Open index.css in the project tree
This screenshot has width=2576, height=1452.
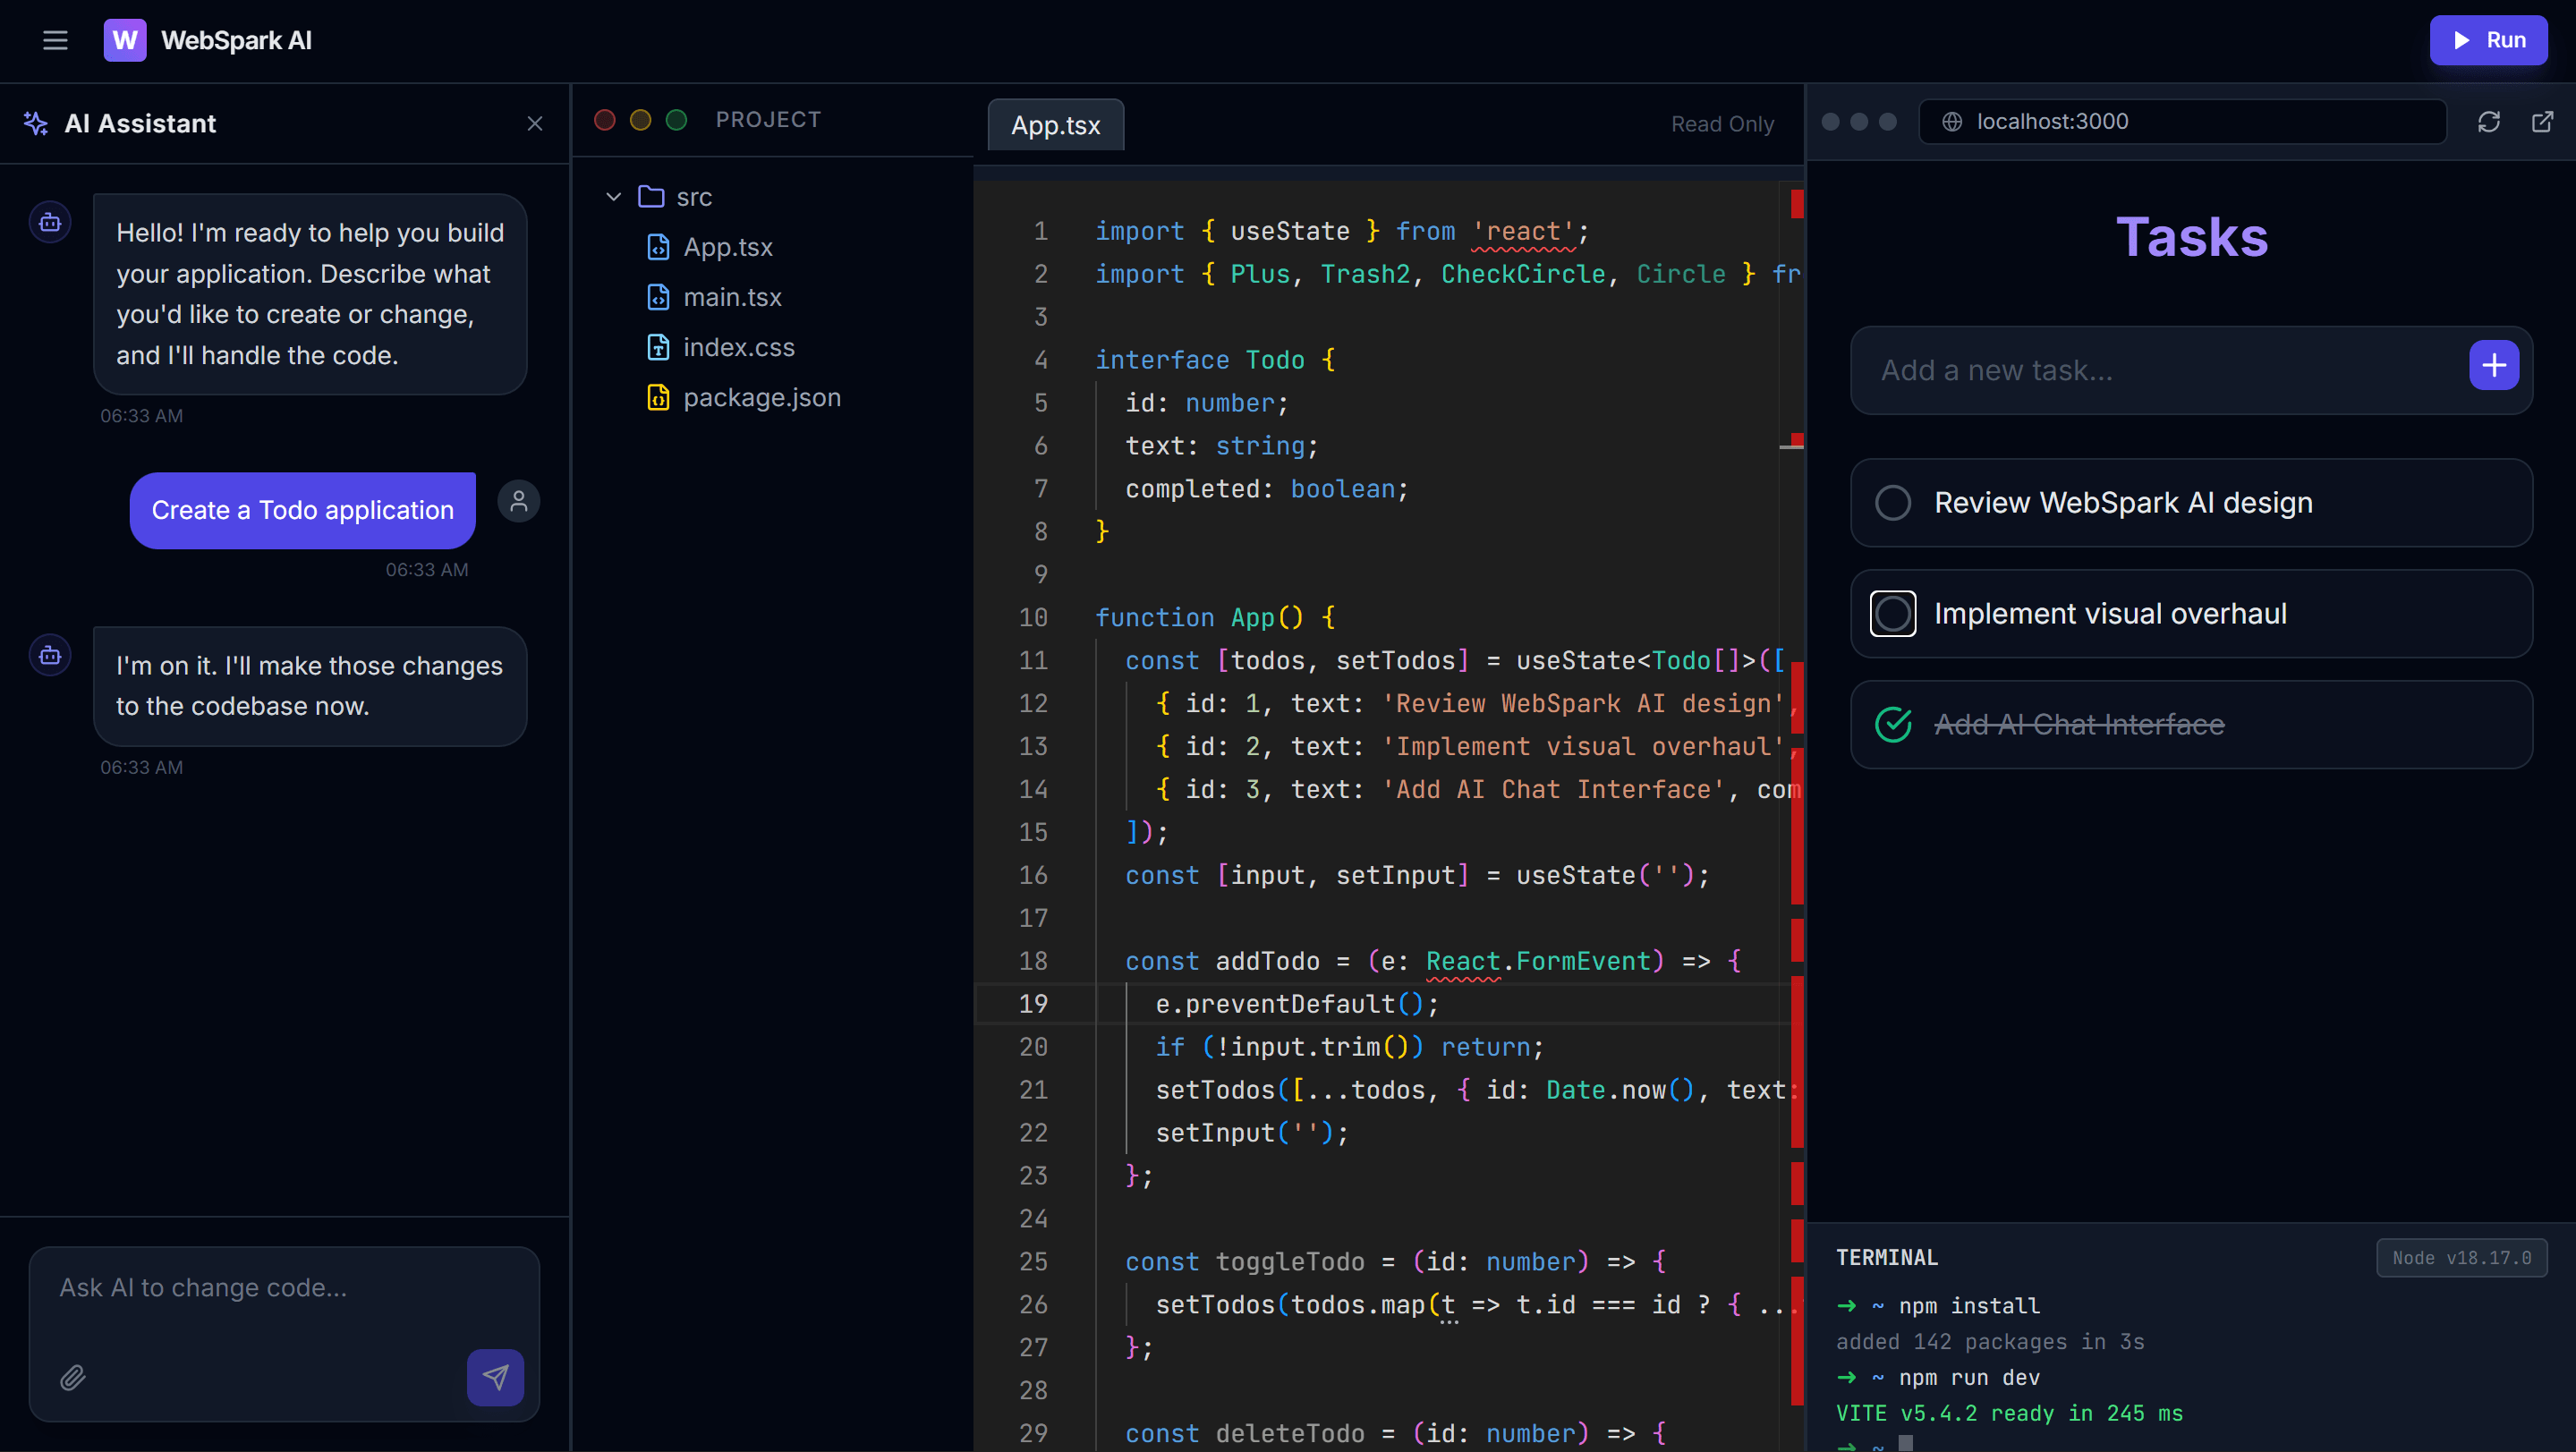(x=738, y=347)
